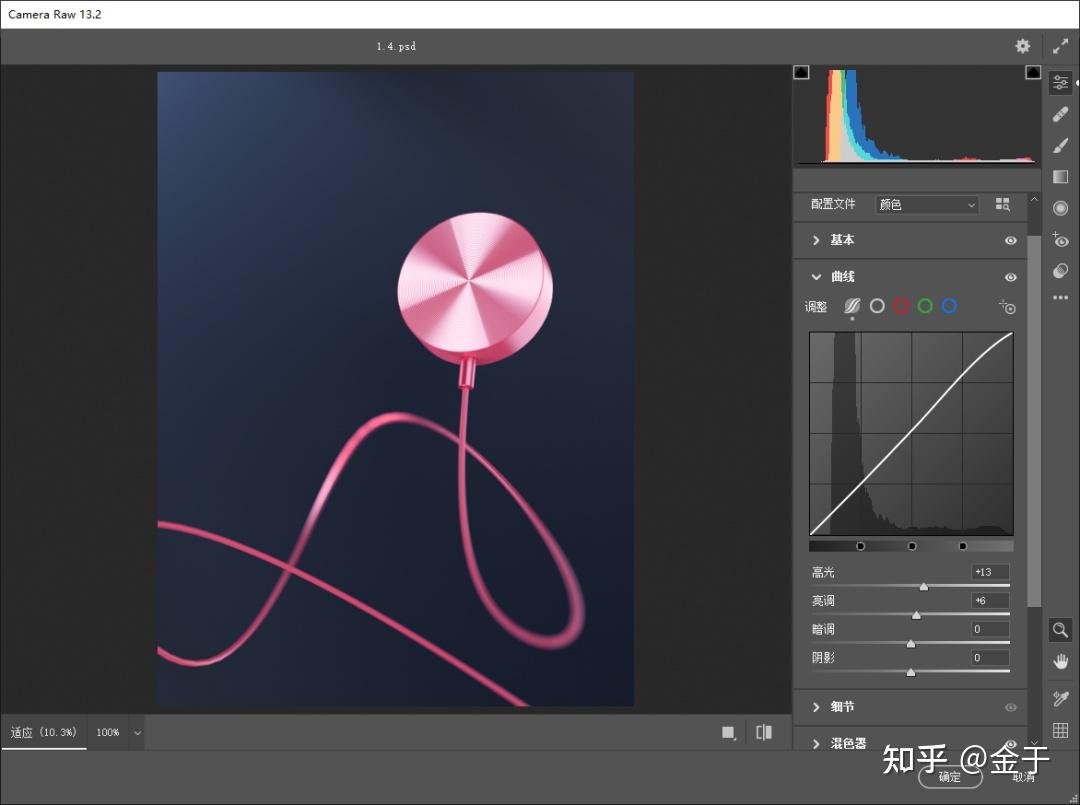Activate the Red Eye removal tool

(1061, 240)
